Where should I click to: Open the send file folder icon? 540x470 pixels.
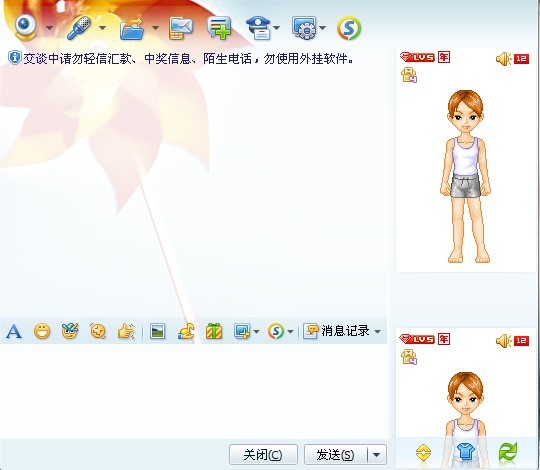click(x=132, y=29)
